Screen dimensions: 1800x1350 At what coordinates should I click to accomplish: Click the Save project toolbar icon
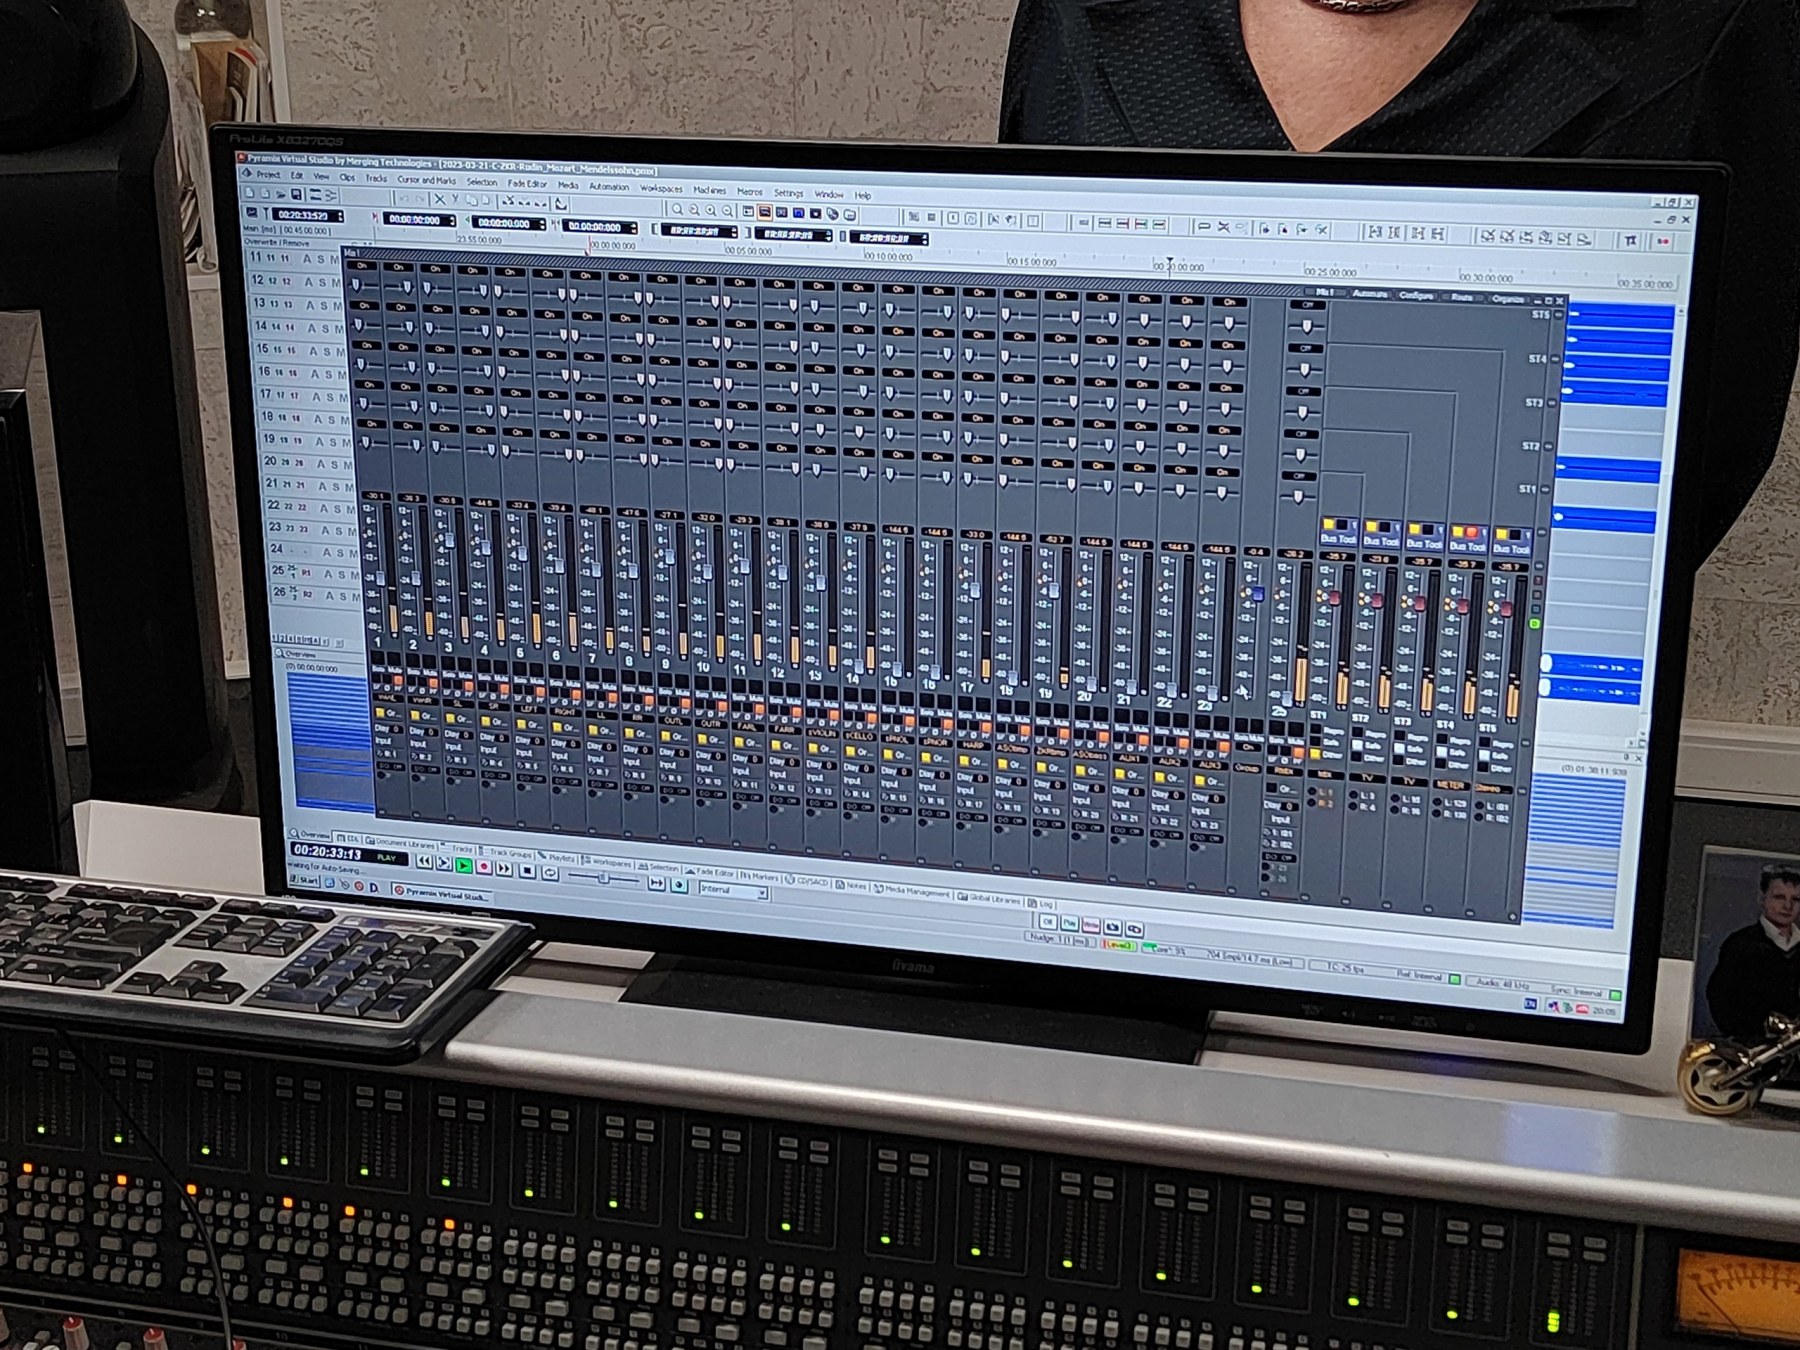(296, 194)
